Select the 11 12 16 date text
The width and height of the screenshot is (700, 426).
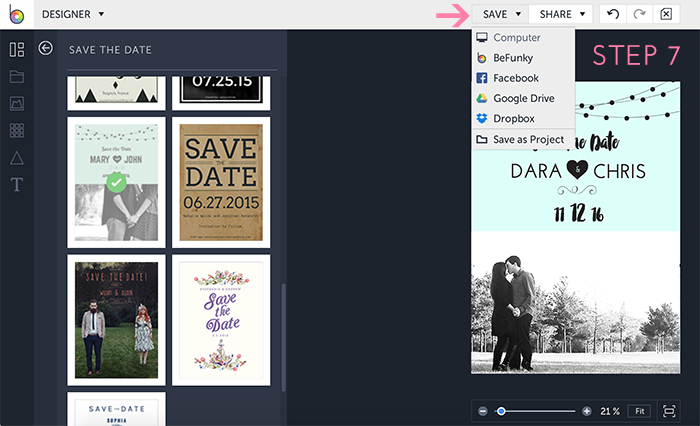click(579, 213)
